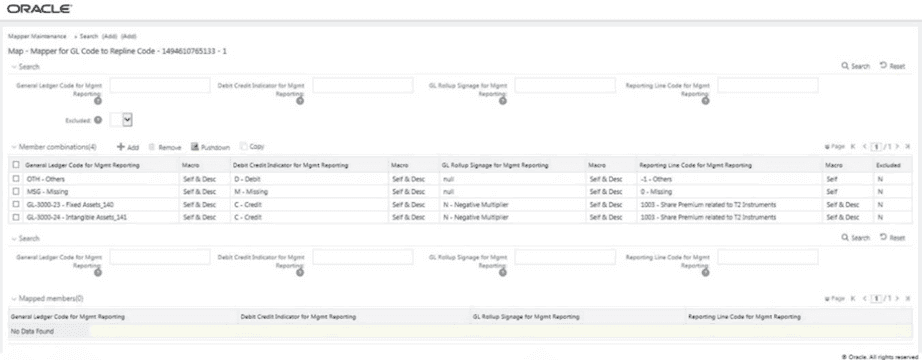The height and width of the screenshot is (360, 922).
Task: Select the GL-3000-23 Fixed Assets_140 row checkbox
Action: click(x=16, y=205)
